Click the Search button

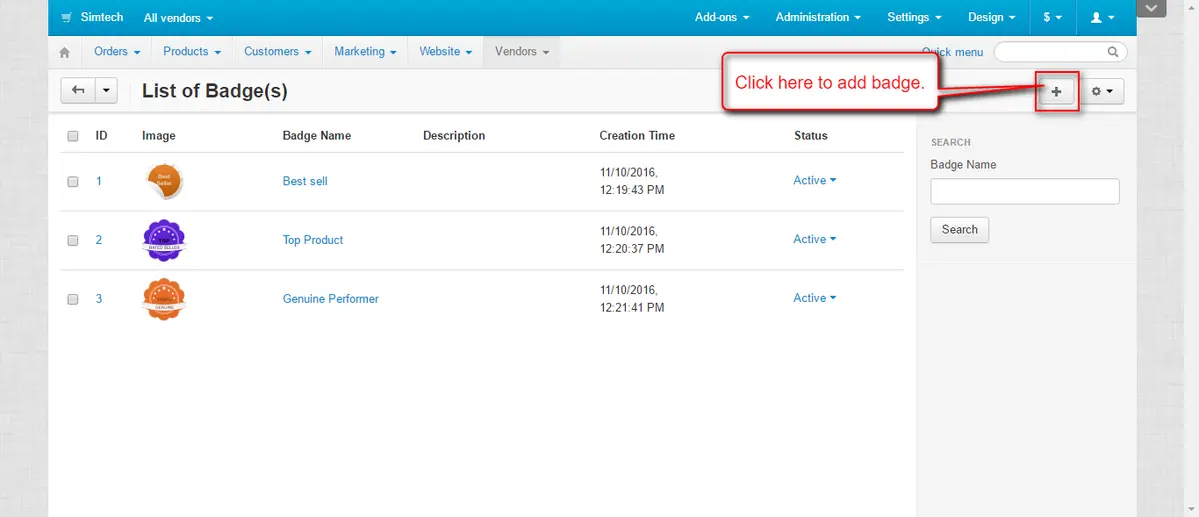959,230
